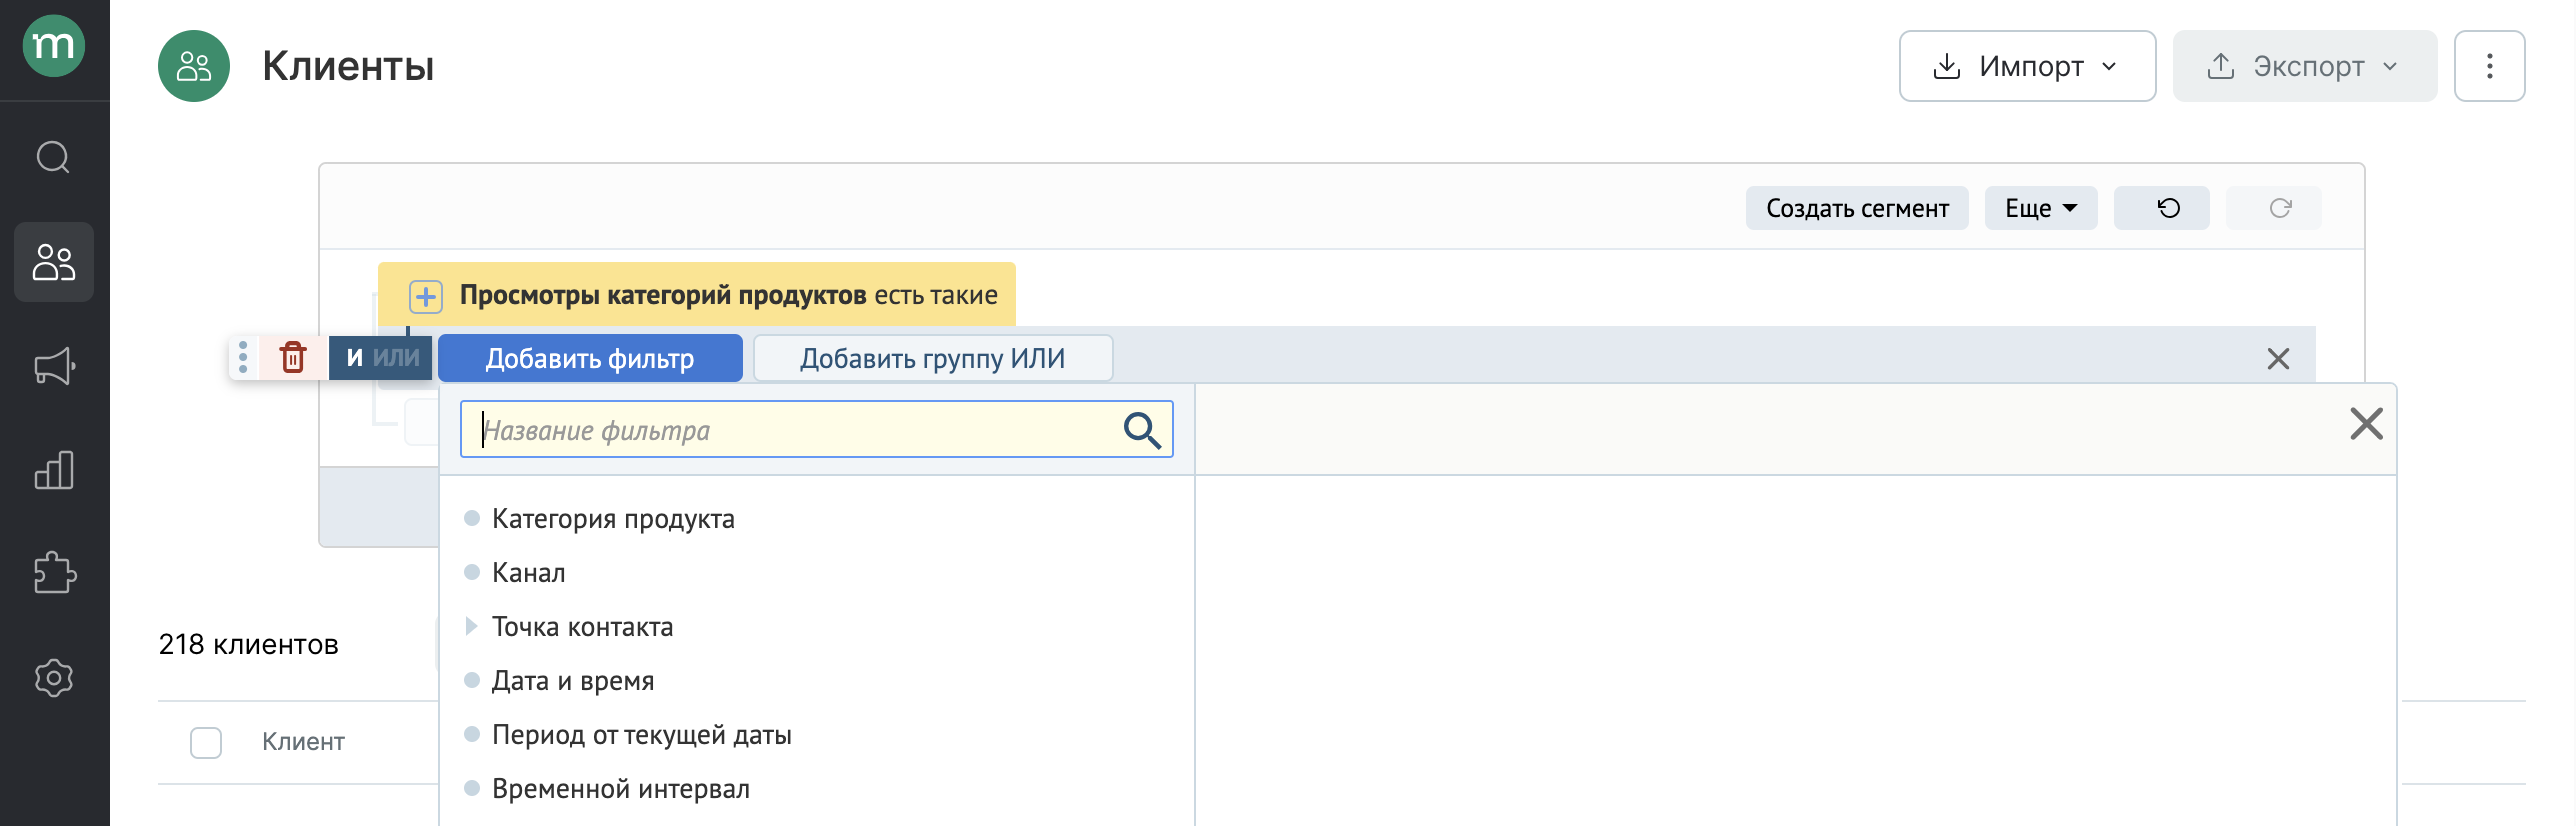Click the Добавить группу ИЛИ button
Screen dimensions: 2576x826
tap(932, 358)
